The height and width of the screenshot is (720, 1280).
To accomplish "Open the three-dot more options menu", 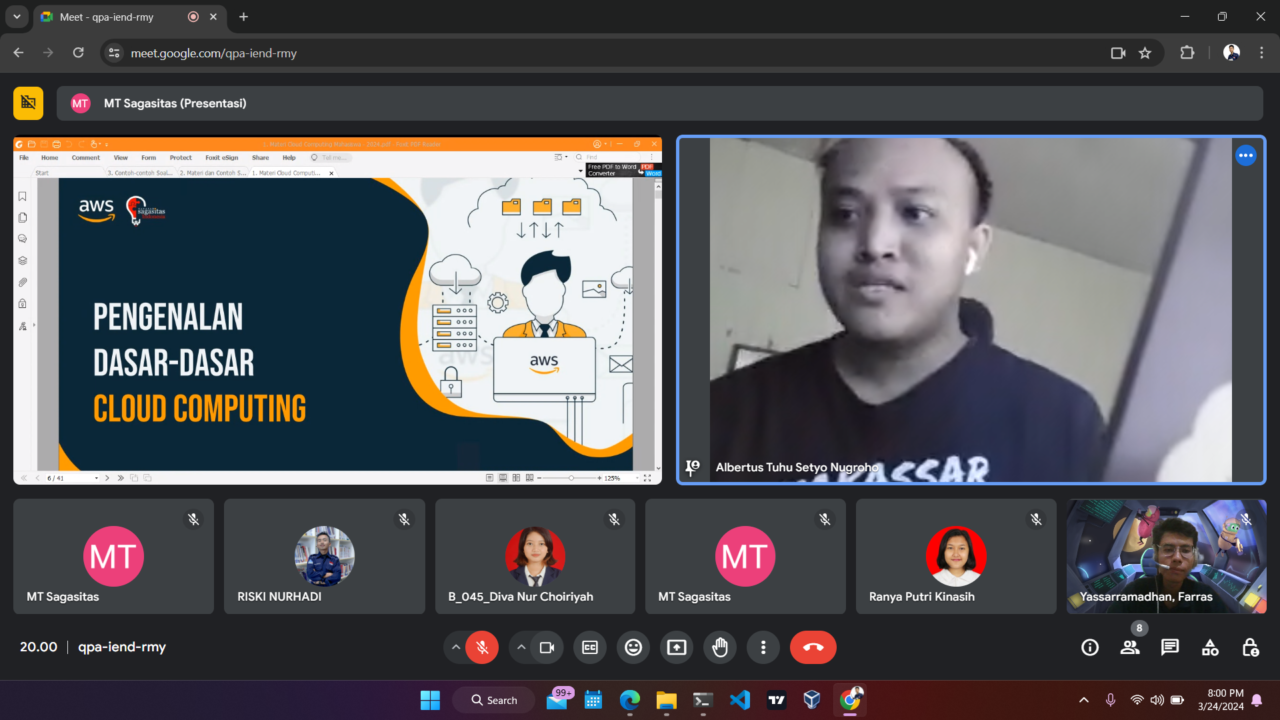I will (763, 647).
